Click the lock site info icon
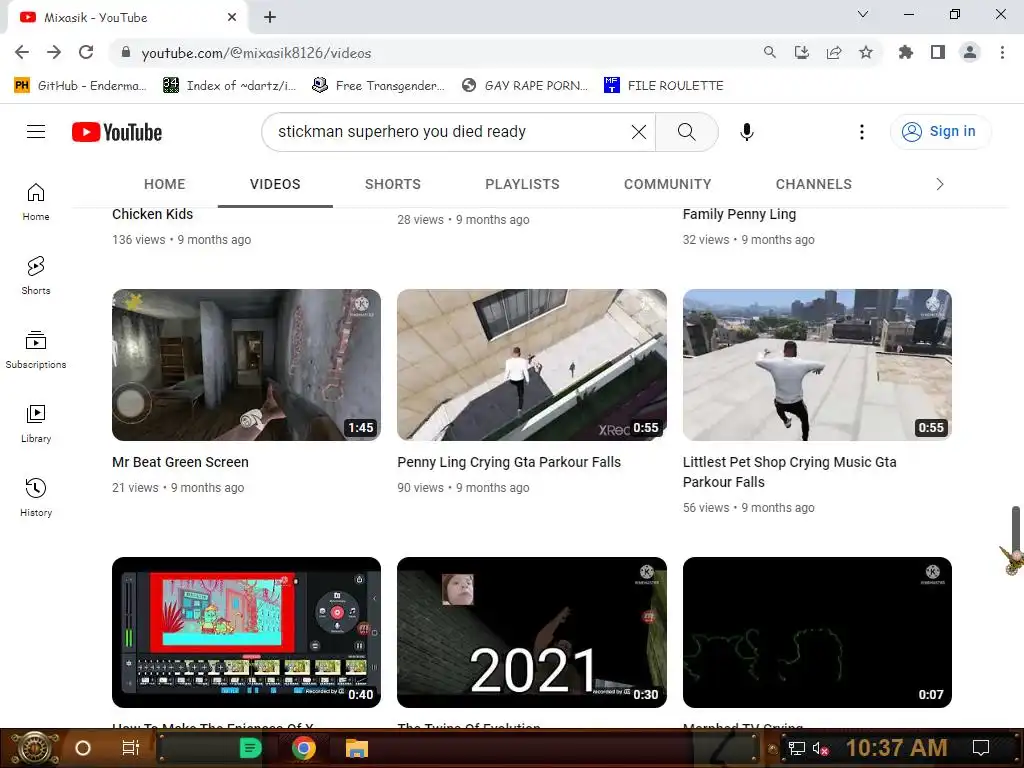 126,52
